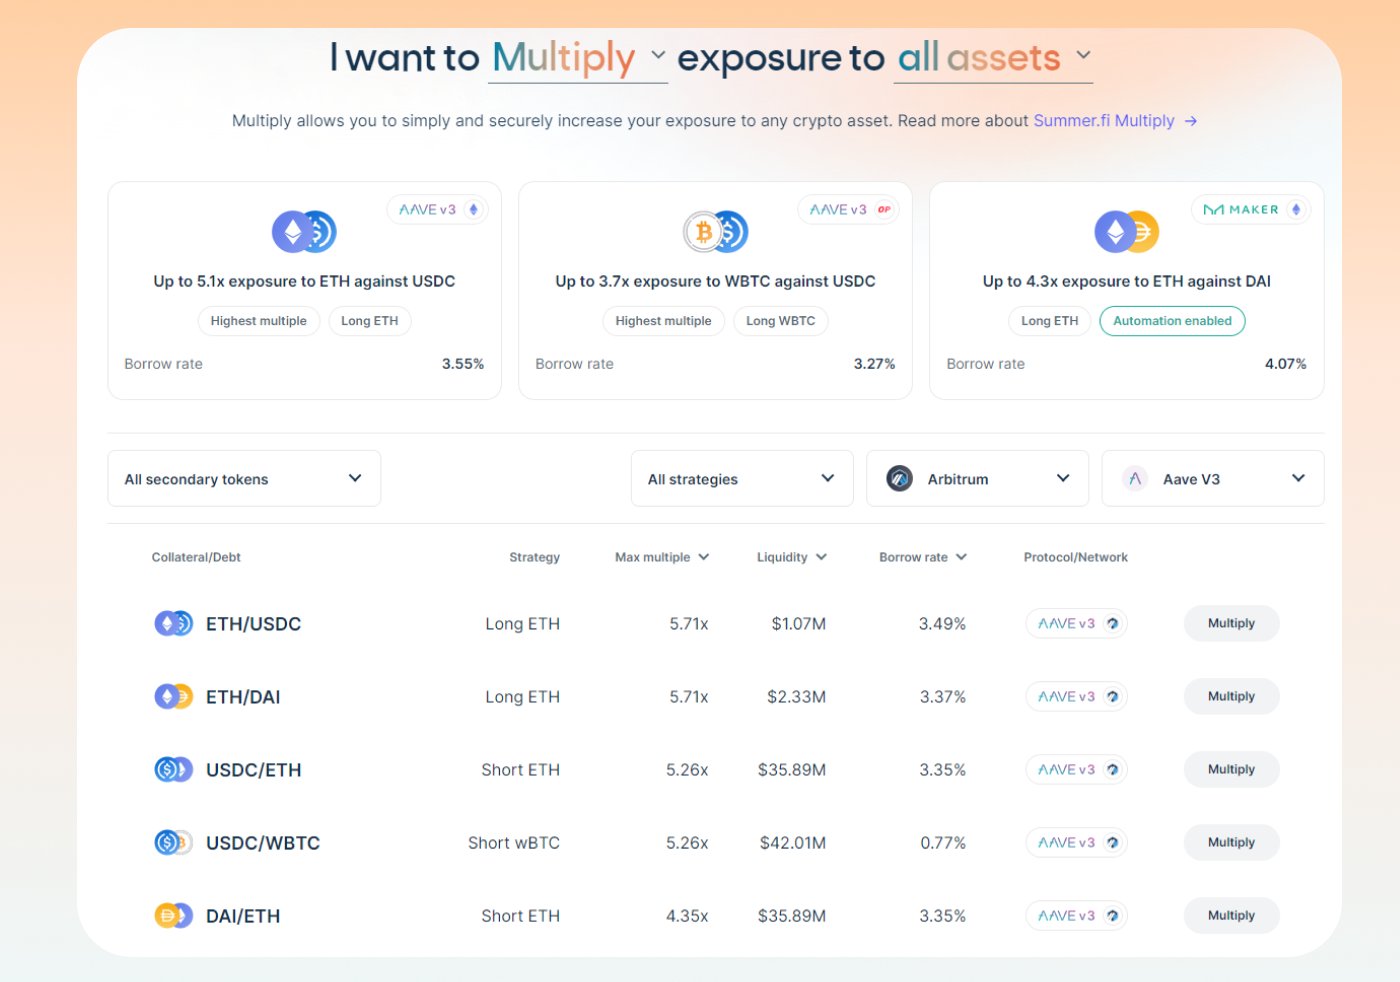
Task: Select the Long WBTC tag on WBTC card
Action: tap(781, 321)
